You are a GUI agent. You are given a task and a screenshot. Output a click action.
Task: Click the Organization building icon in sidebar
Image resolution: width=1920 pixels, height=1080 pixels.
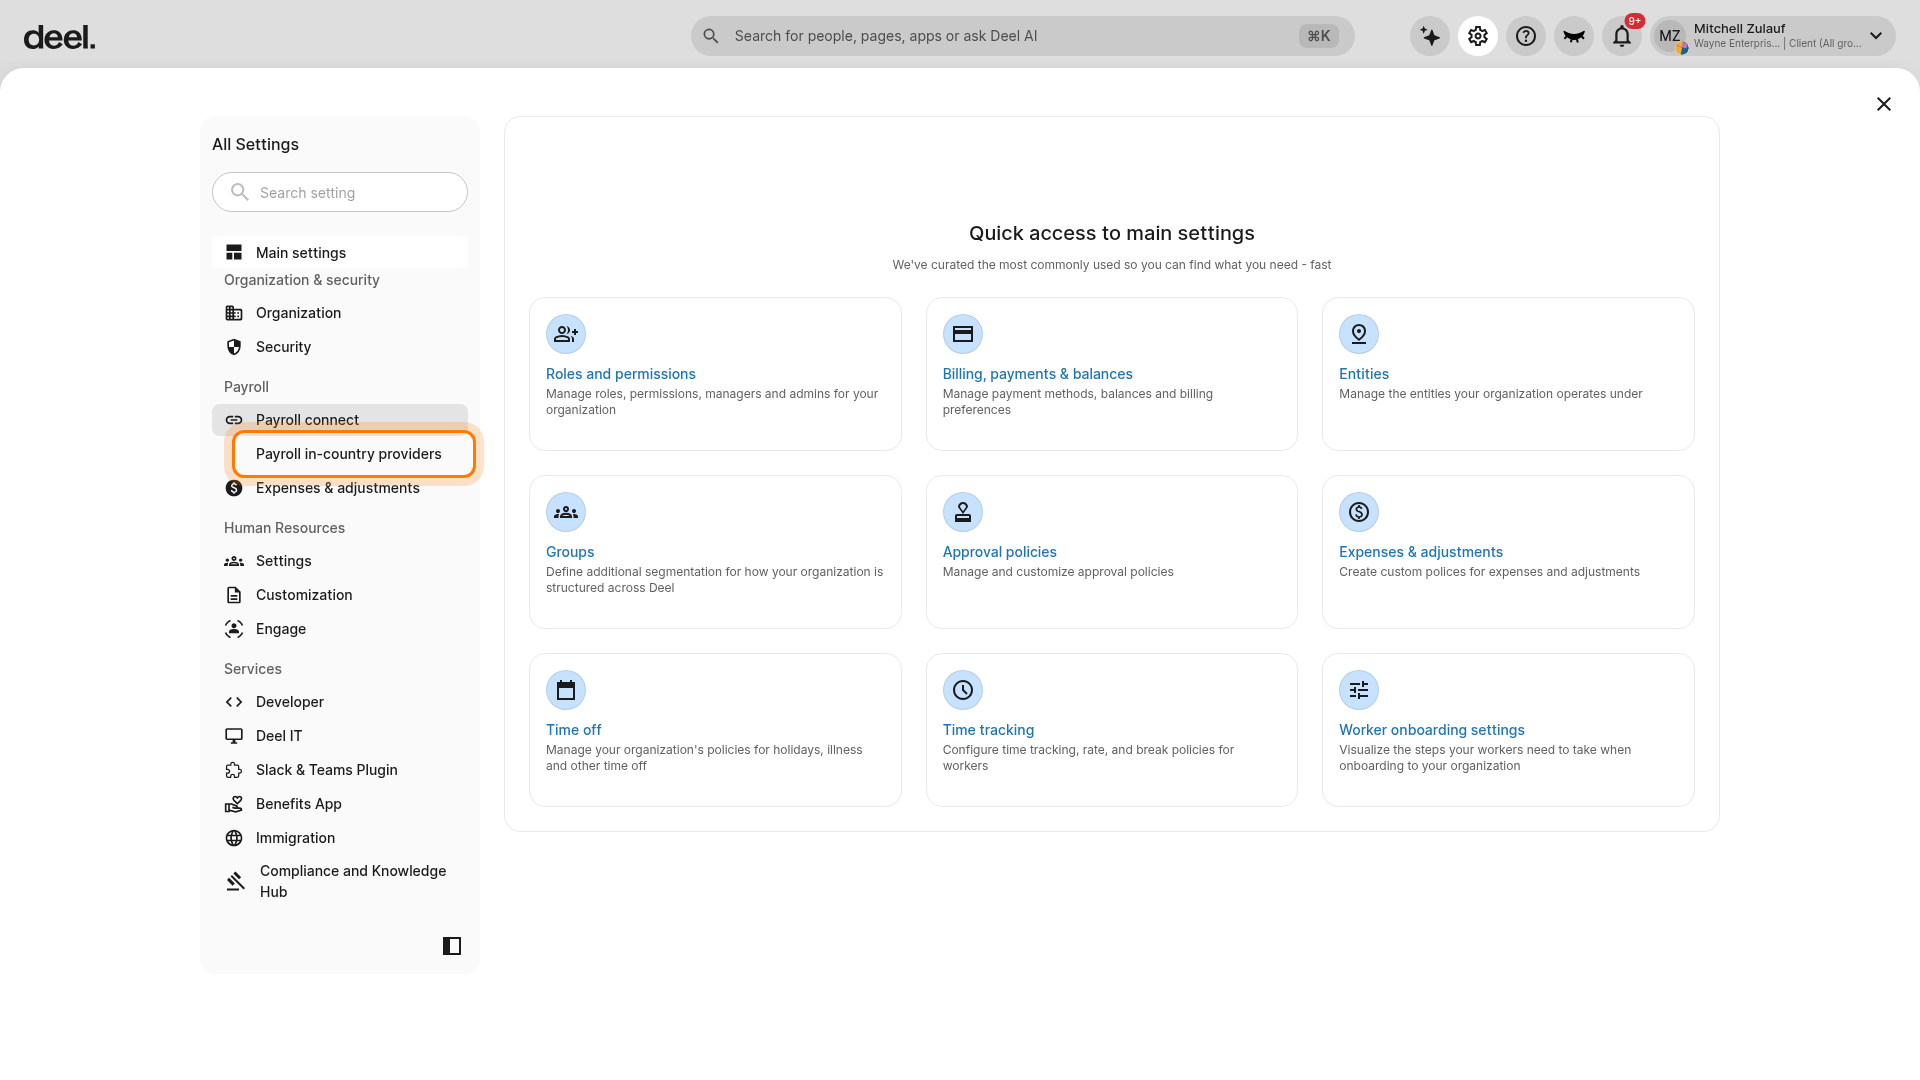tap(234, 313)
